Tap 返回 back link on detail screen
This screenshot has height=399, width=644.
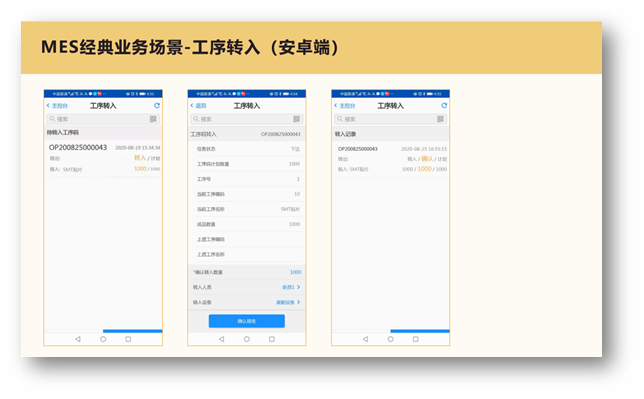pyautogui.click(x=198, y=106)
